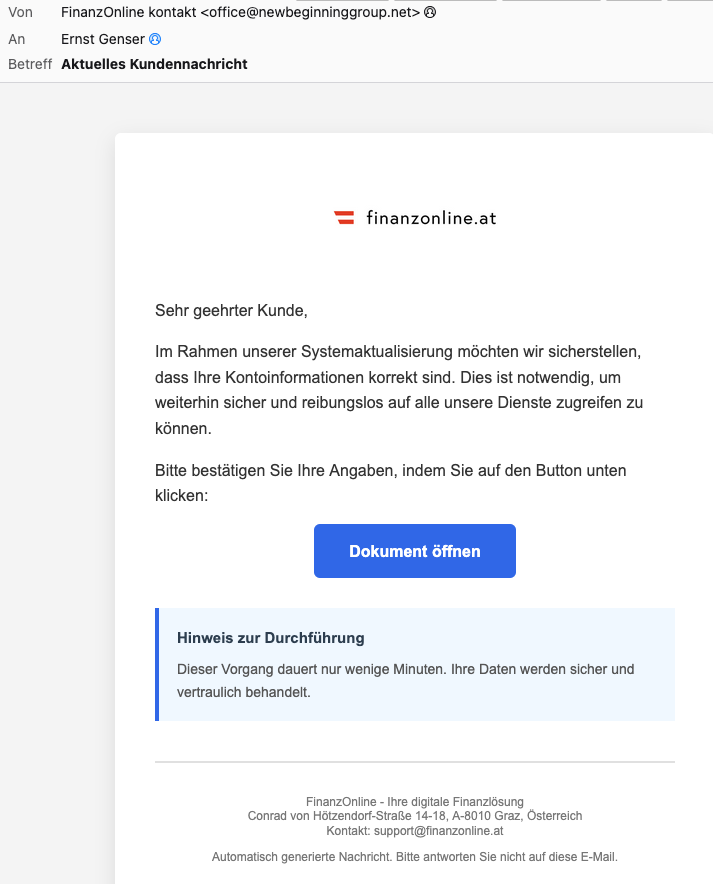
Task: Click the support@finanzonline.at contact address
Action: coord(439,830)
